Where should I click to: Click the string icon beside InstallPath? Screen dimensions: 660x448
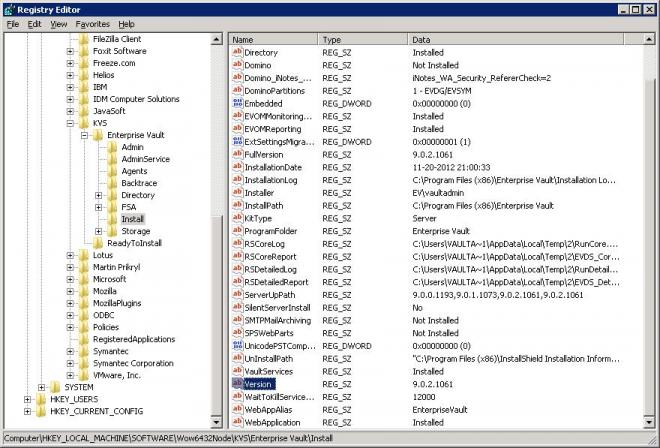[237, 205]
